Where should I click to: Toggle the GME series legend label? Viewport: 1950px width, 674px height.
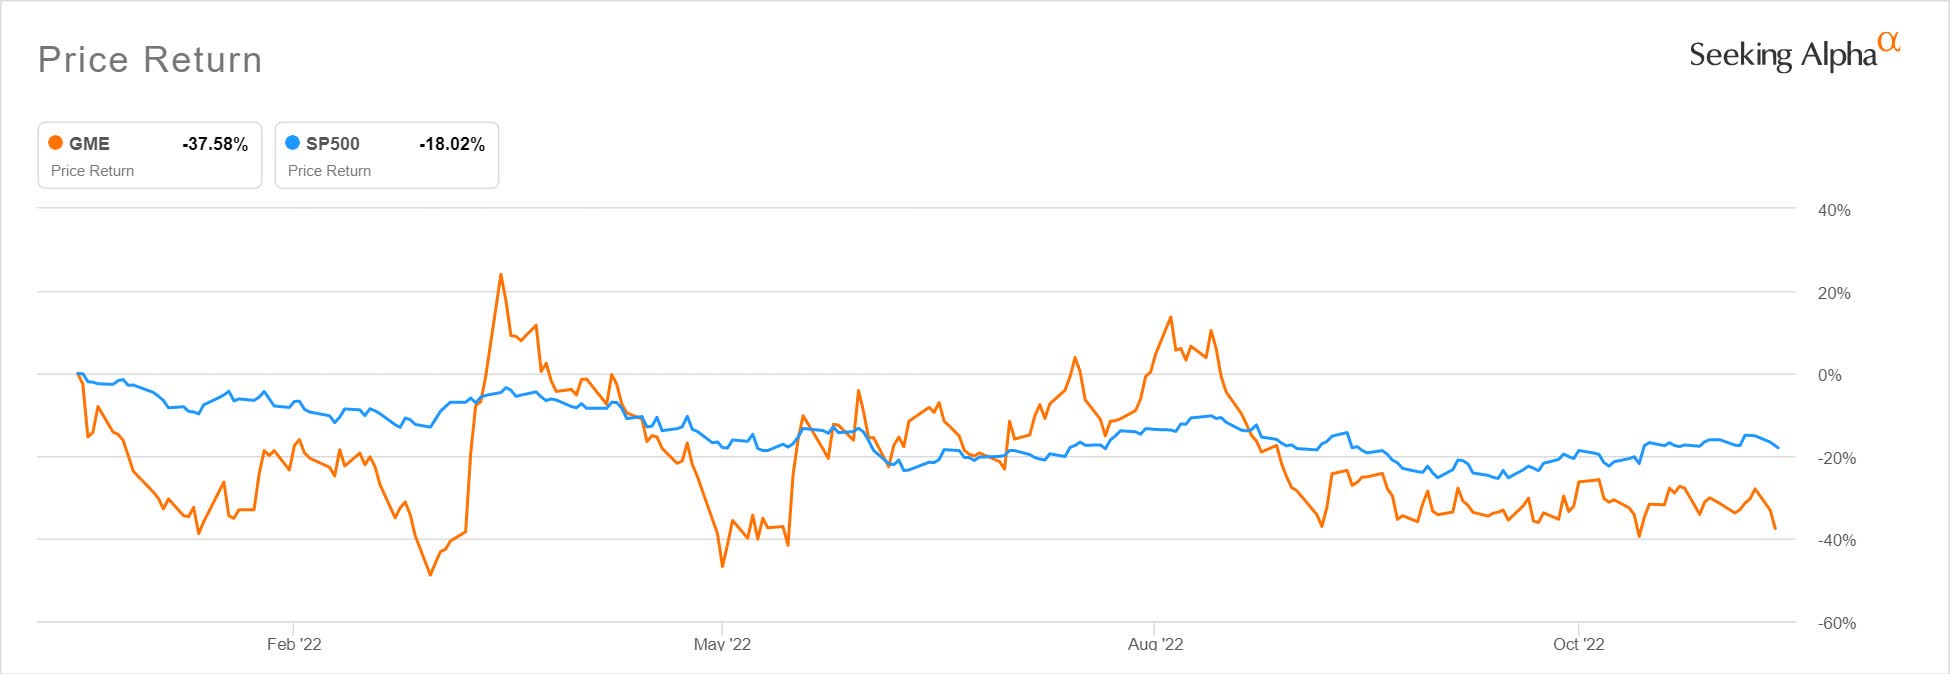tap(89, 144)
